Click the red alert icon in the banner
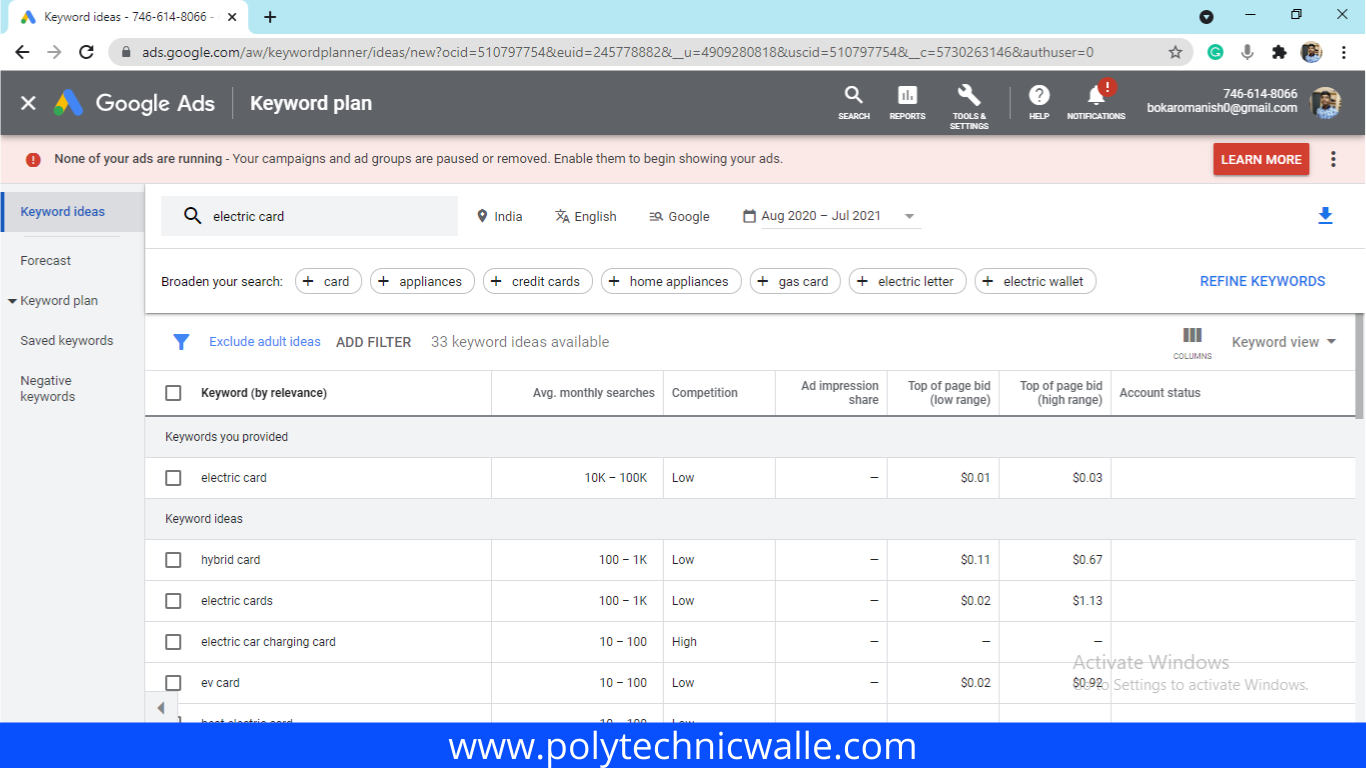 34,159
